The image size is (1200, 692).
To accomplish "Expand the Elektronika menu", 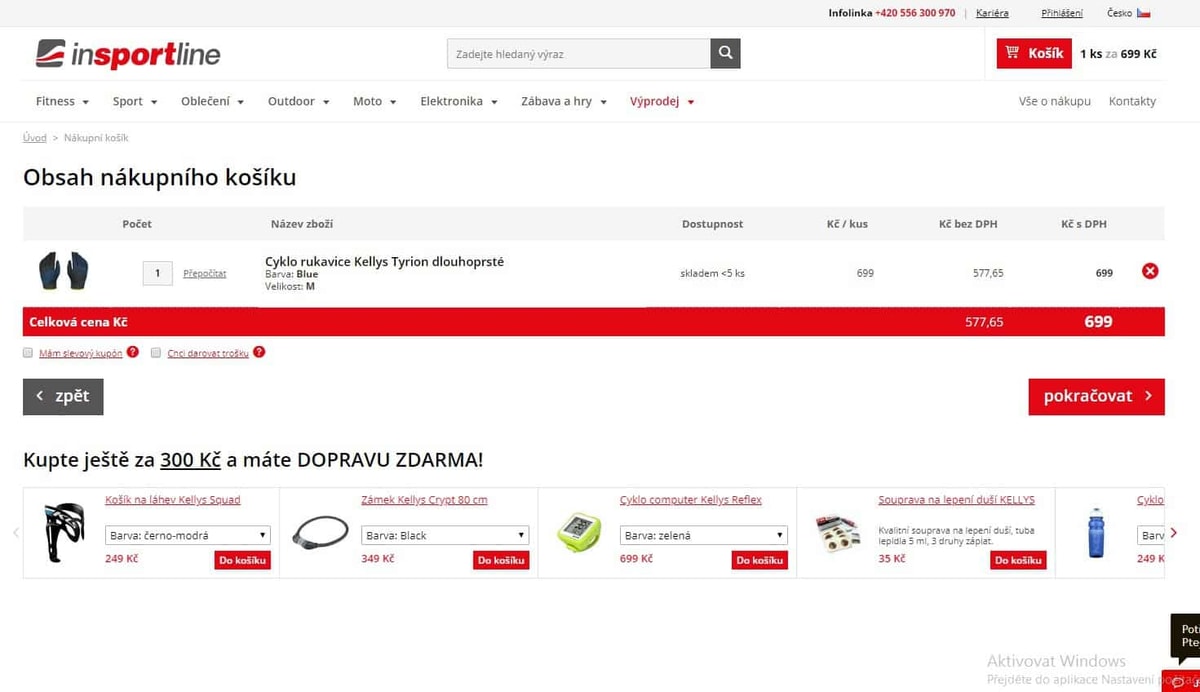I will (459, 101).
